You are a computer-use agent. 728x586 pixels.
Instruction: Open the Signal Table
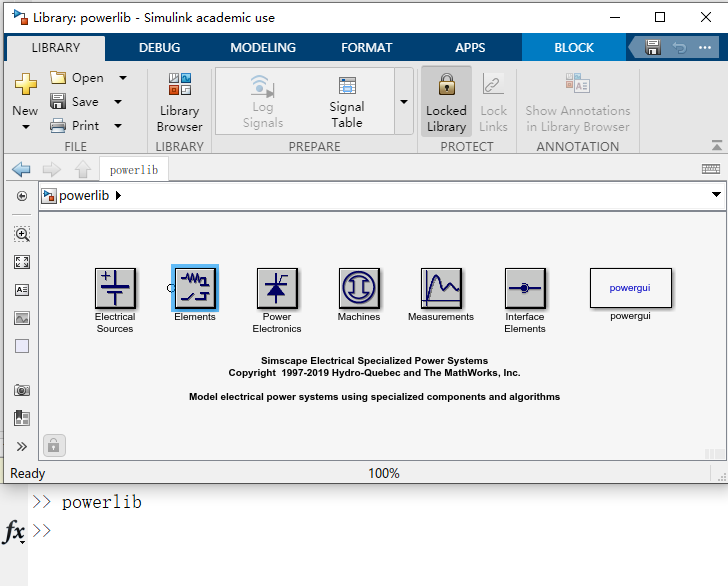(x=347, y=102)
